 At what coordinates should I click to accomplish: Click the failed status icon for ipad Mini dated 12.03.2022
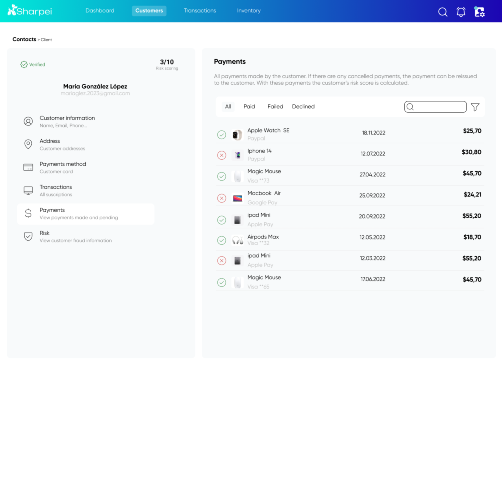(221, 261)
